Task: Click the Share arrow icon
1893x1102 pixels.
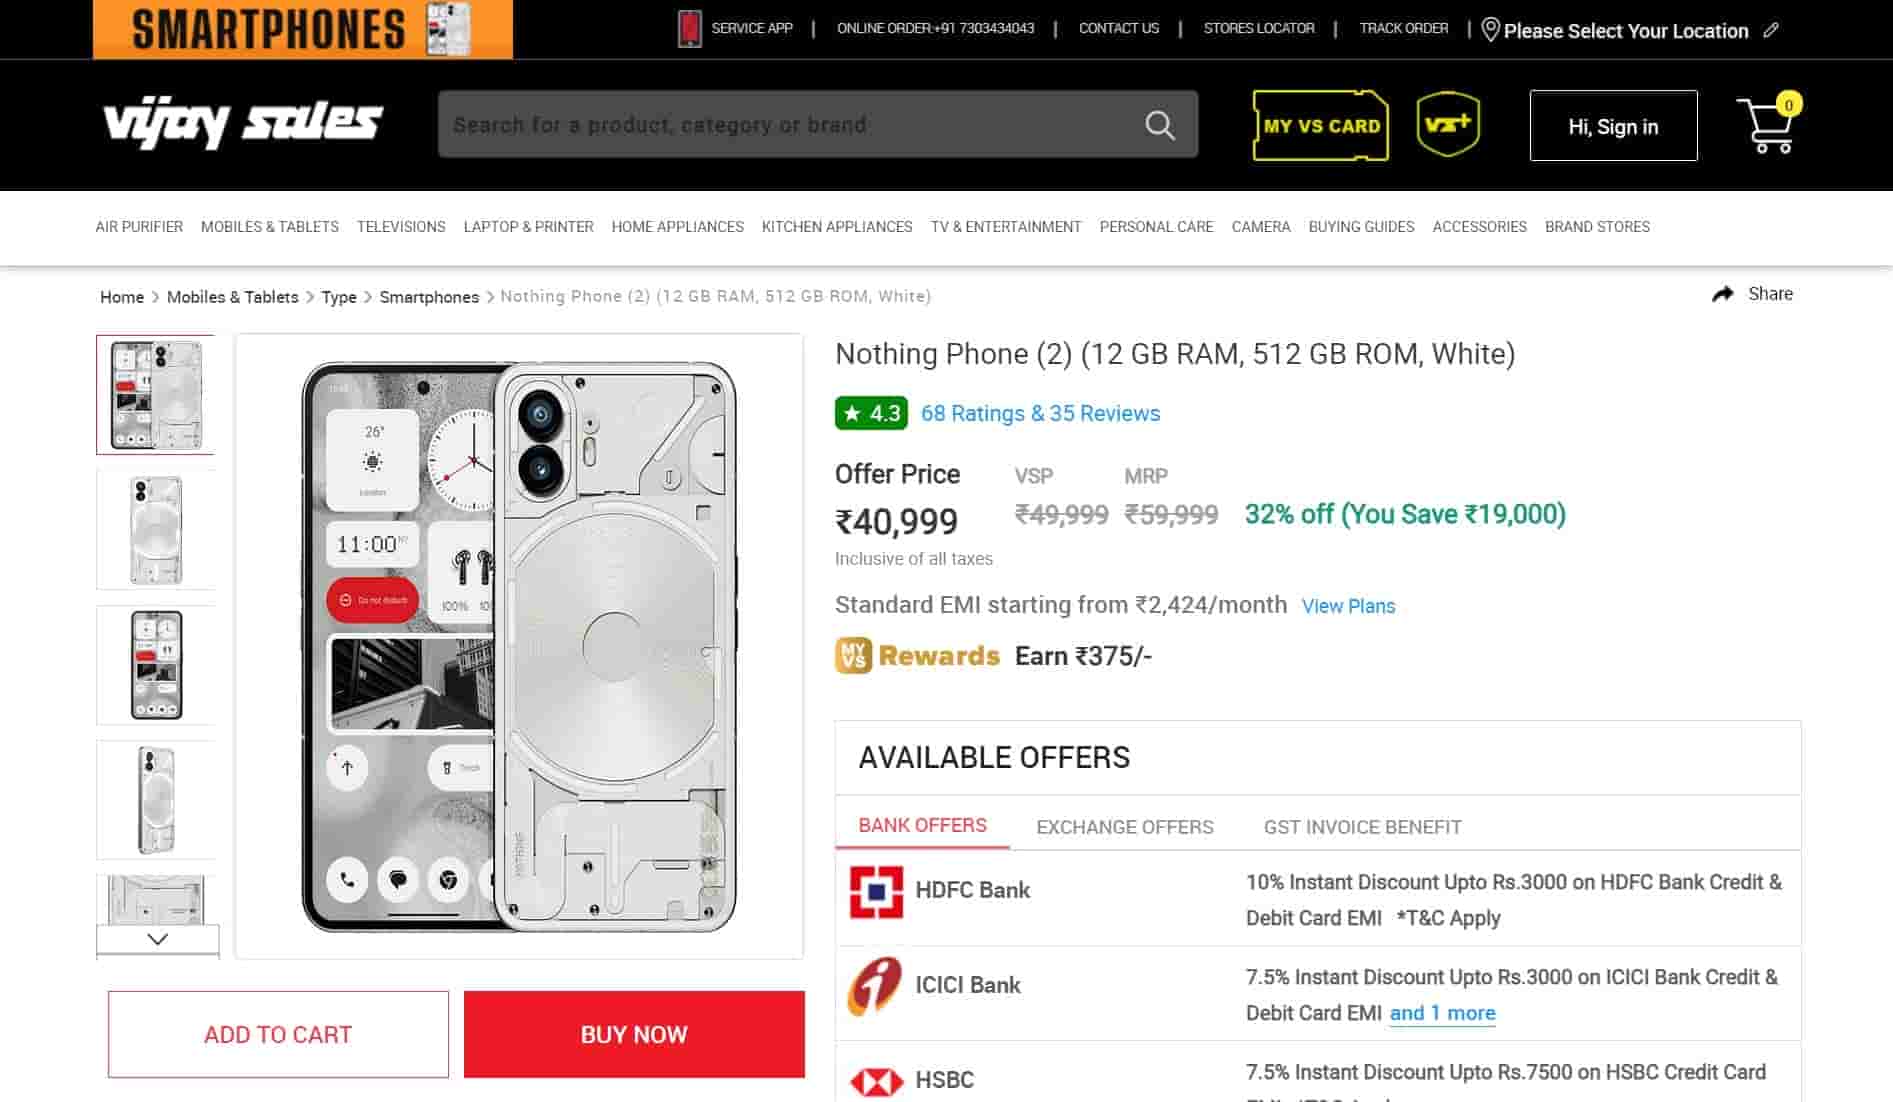Action: [1722, 294]
